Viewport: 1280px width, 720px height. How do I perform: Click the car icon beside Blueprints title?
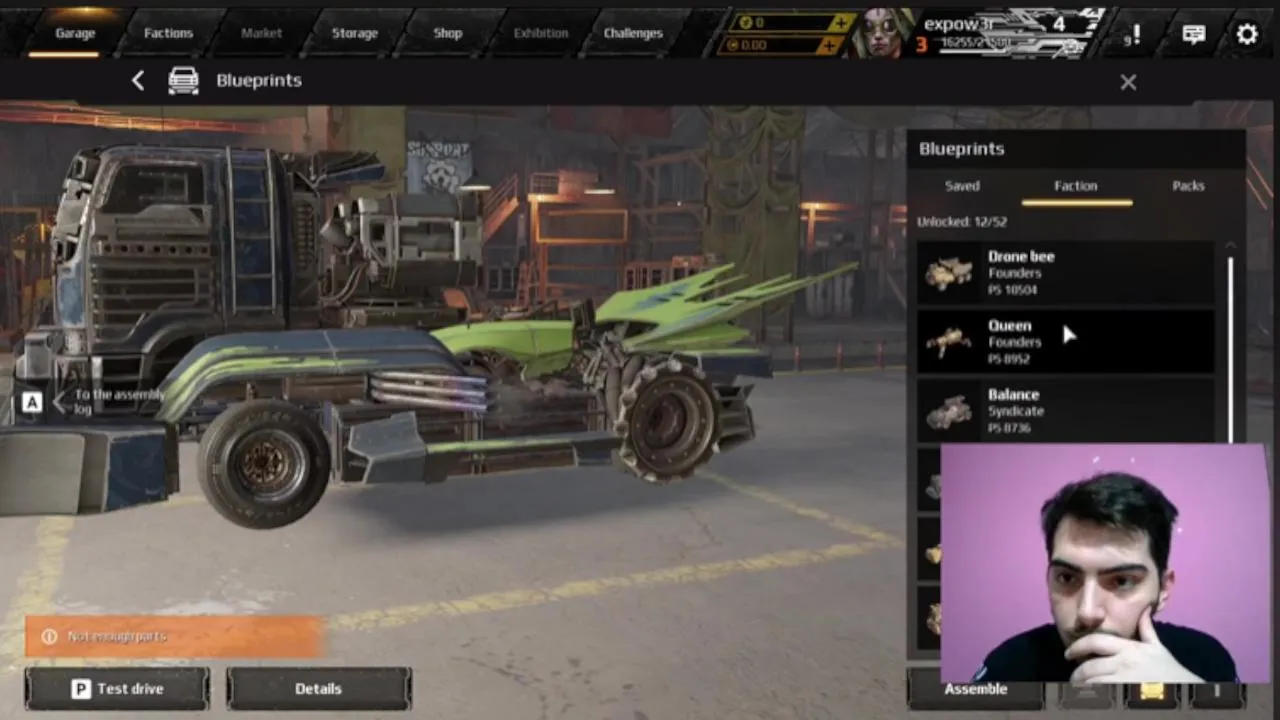(183, 80)
